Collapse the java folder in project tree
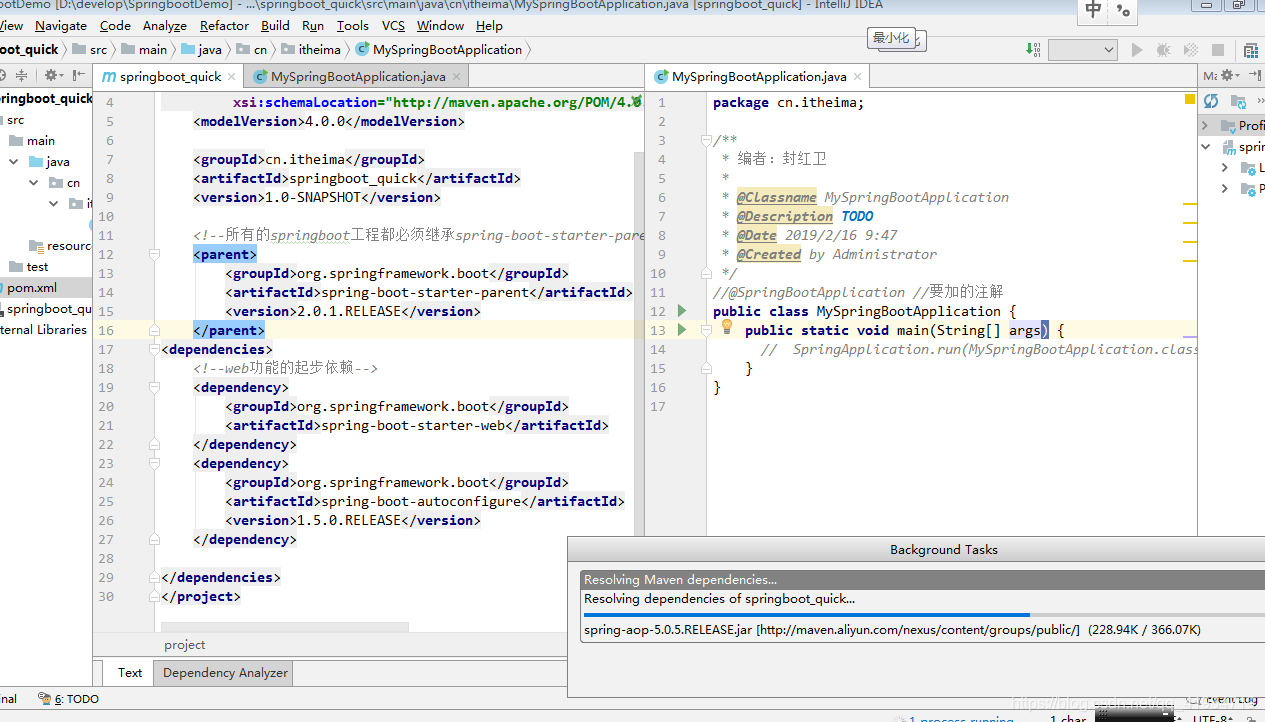The height and width of the screenshot is (722, 1265). tap(14, 162)
